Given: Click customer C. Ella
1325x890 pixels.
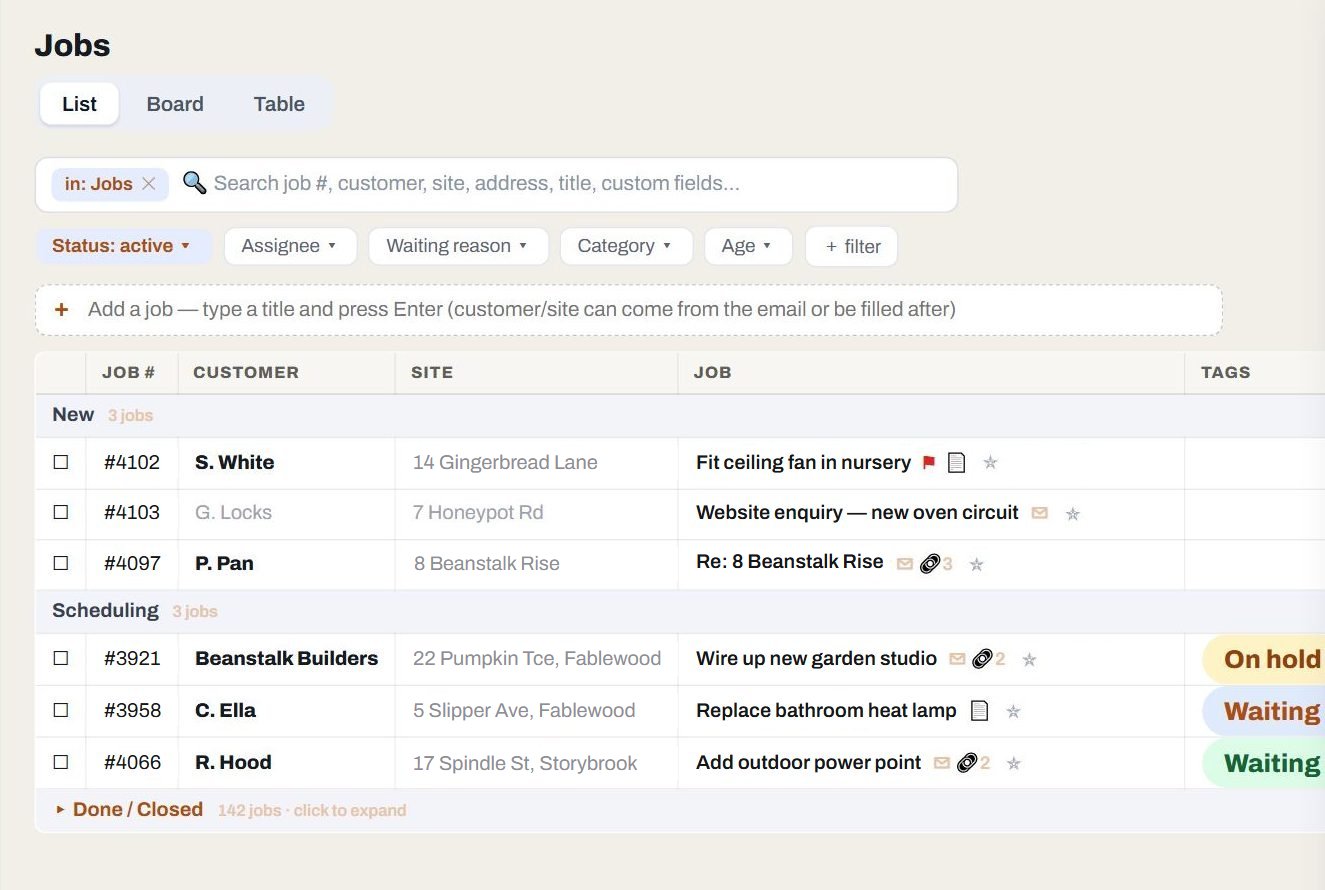Looking at the screenshot, I should pos(225,710).
